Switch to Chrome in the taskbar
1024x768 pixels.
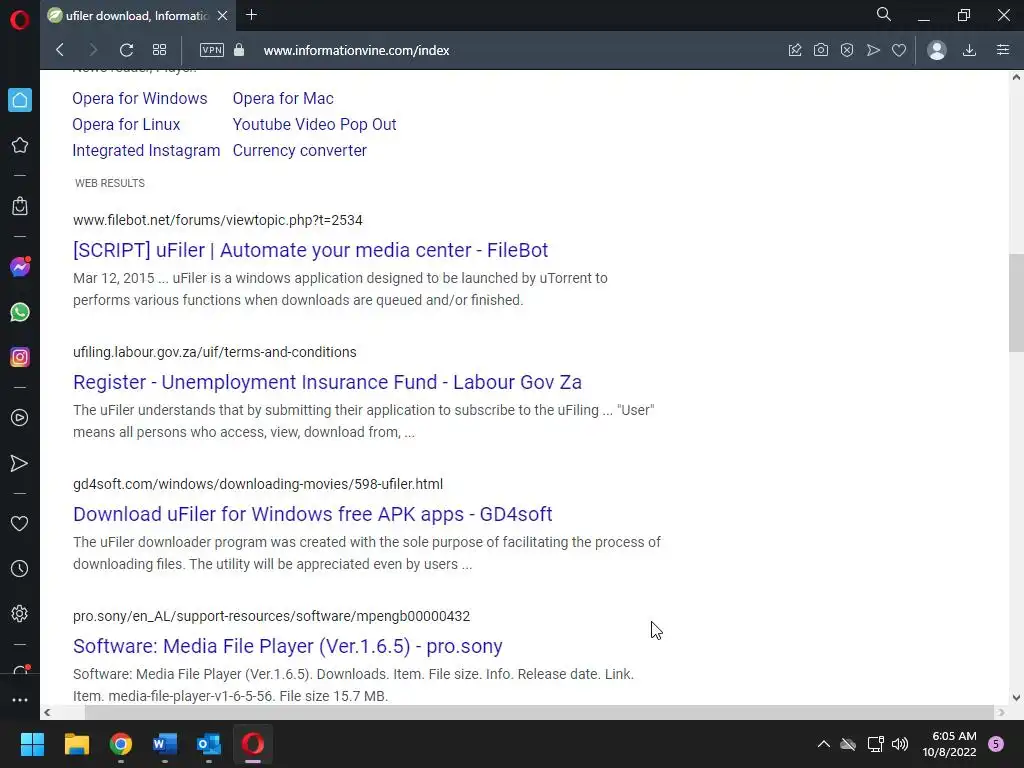pyautogui.click(x=121, y=744)
